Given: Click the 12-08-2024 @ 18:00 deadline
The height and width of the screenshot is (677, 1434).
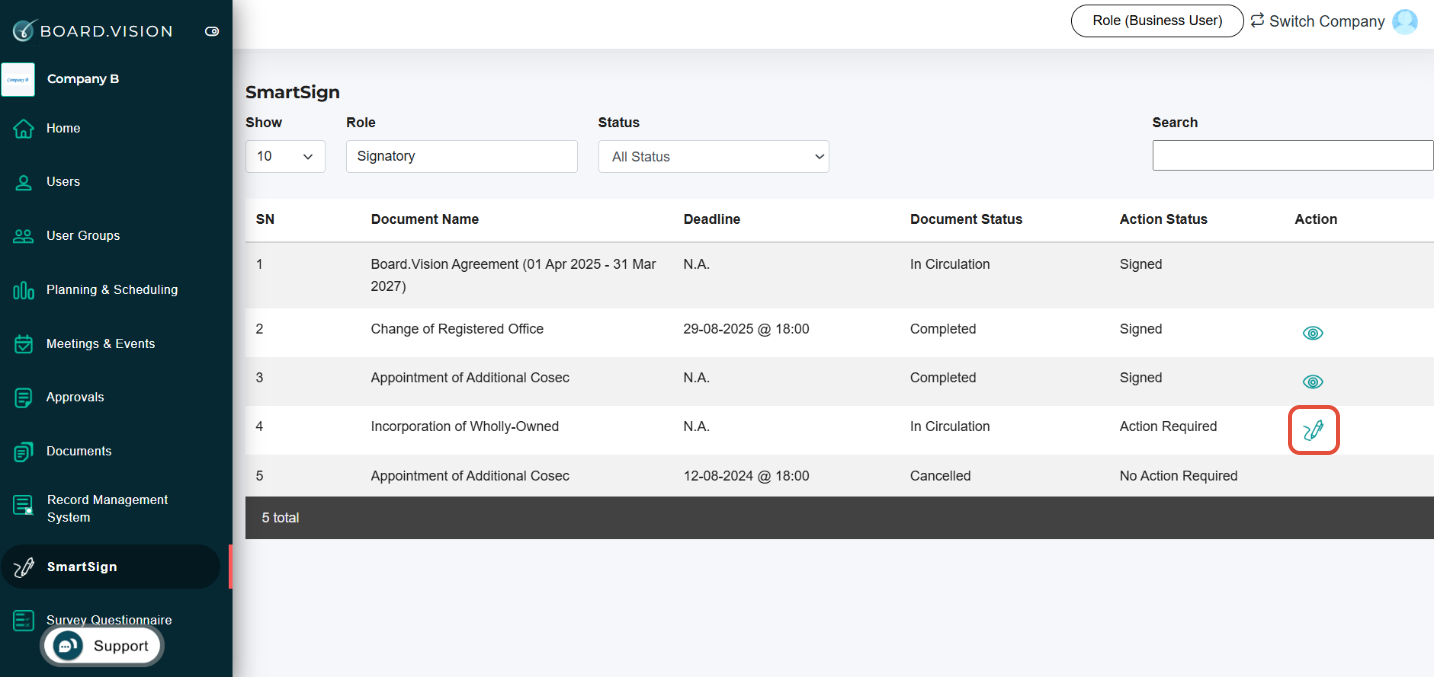Looking at the screenshot, I should 746,476.
